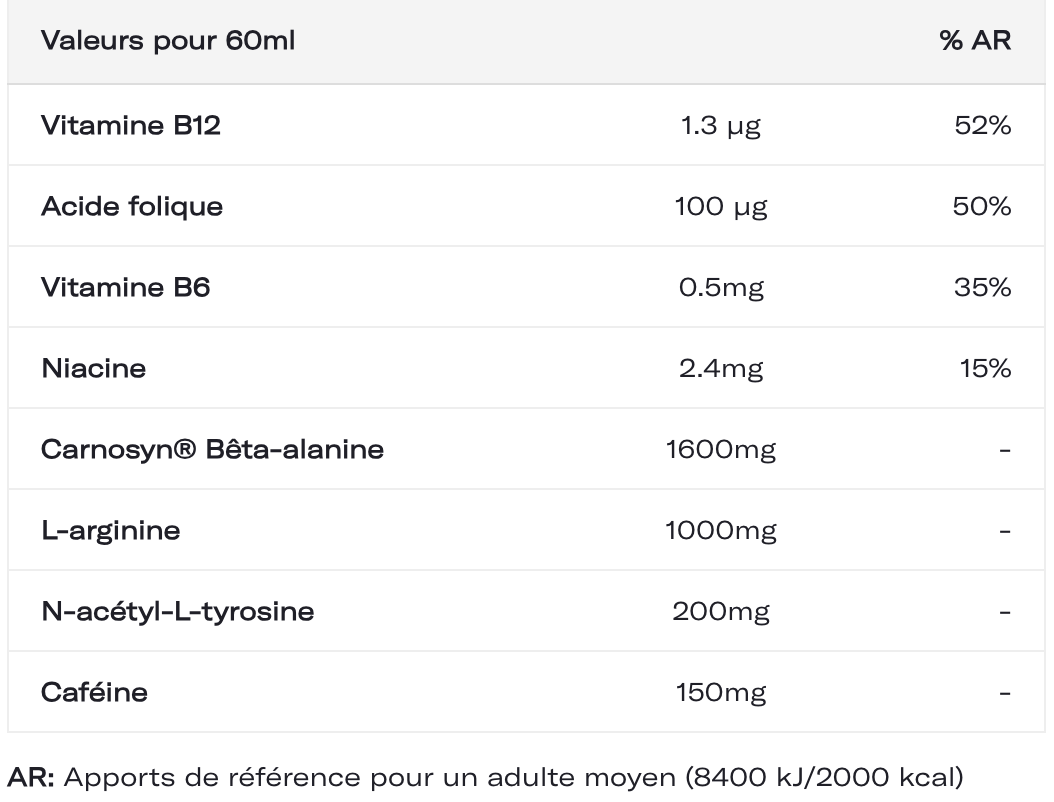Select the L-arginine row label
Viewport: 1054px width, 802px height.
(111, 531)
